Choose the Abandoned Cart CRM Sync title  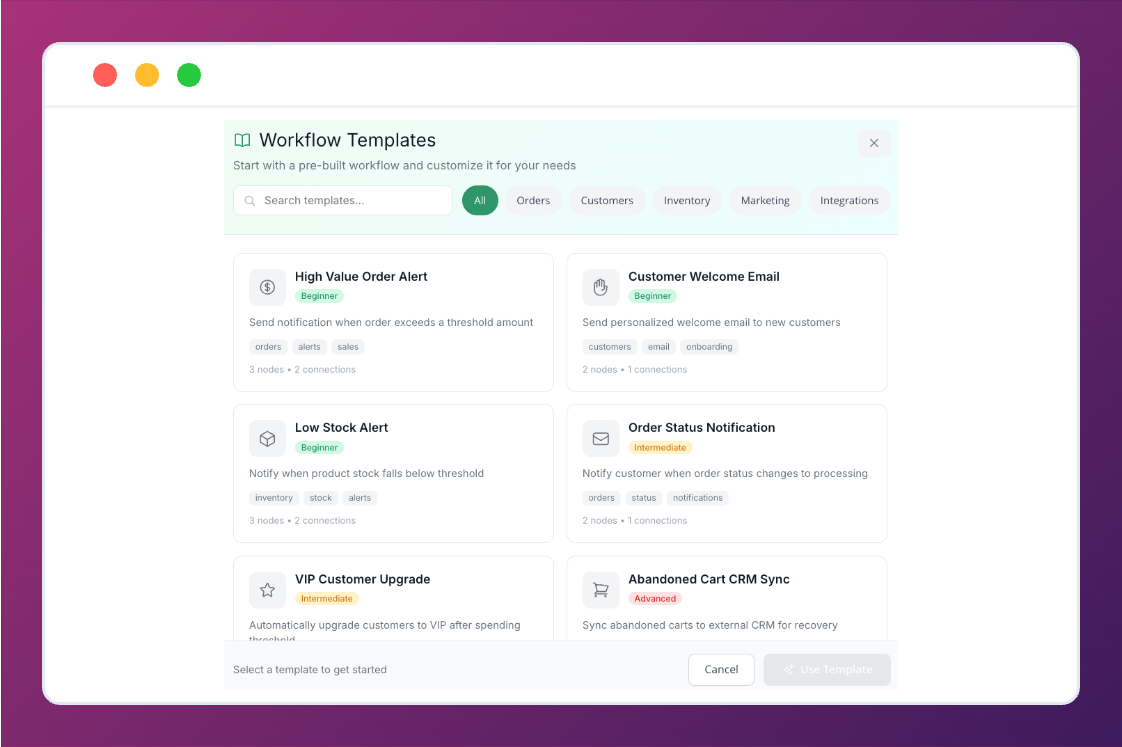(x=708, y=580)
